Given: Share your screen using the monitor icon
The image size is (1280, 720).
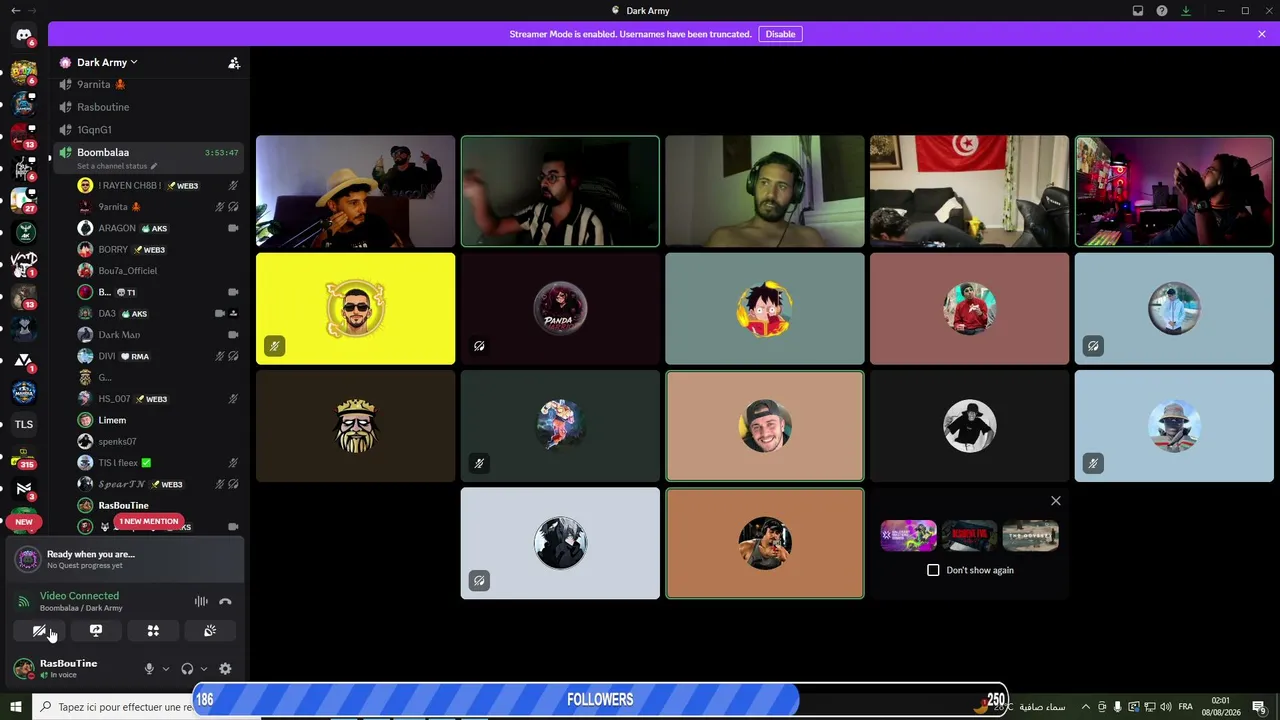Looking at the screenshot, I should [96, 631].
